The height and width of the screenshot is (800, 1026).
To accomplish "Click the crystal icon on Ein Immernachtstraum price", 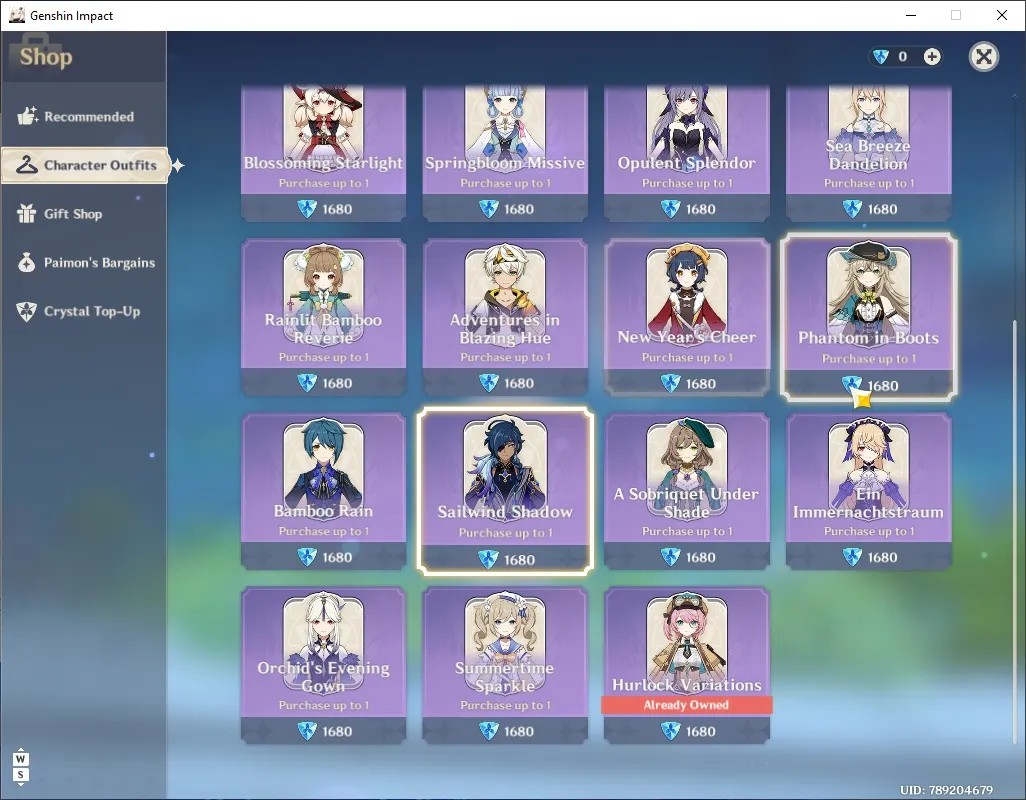I will [852, 557].
